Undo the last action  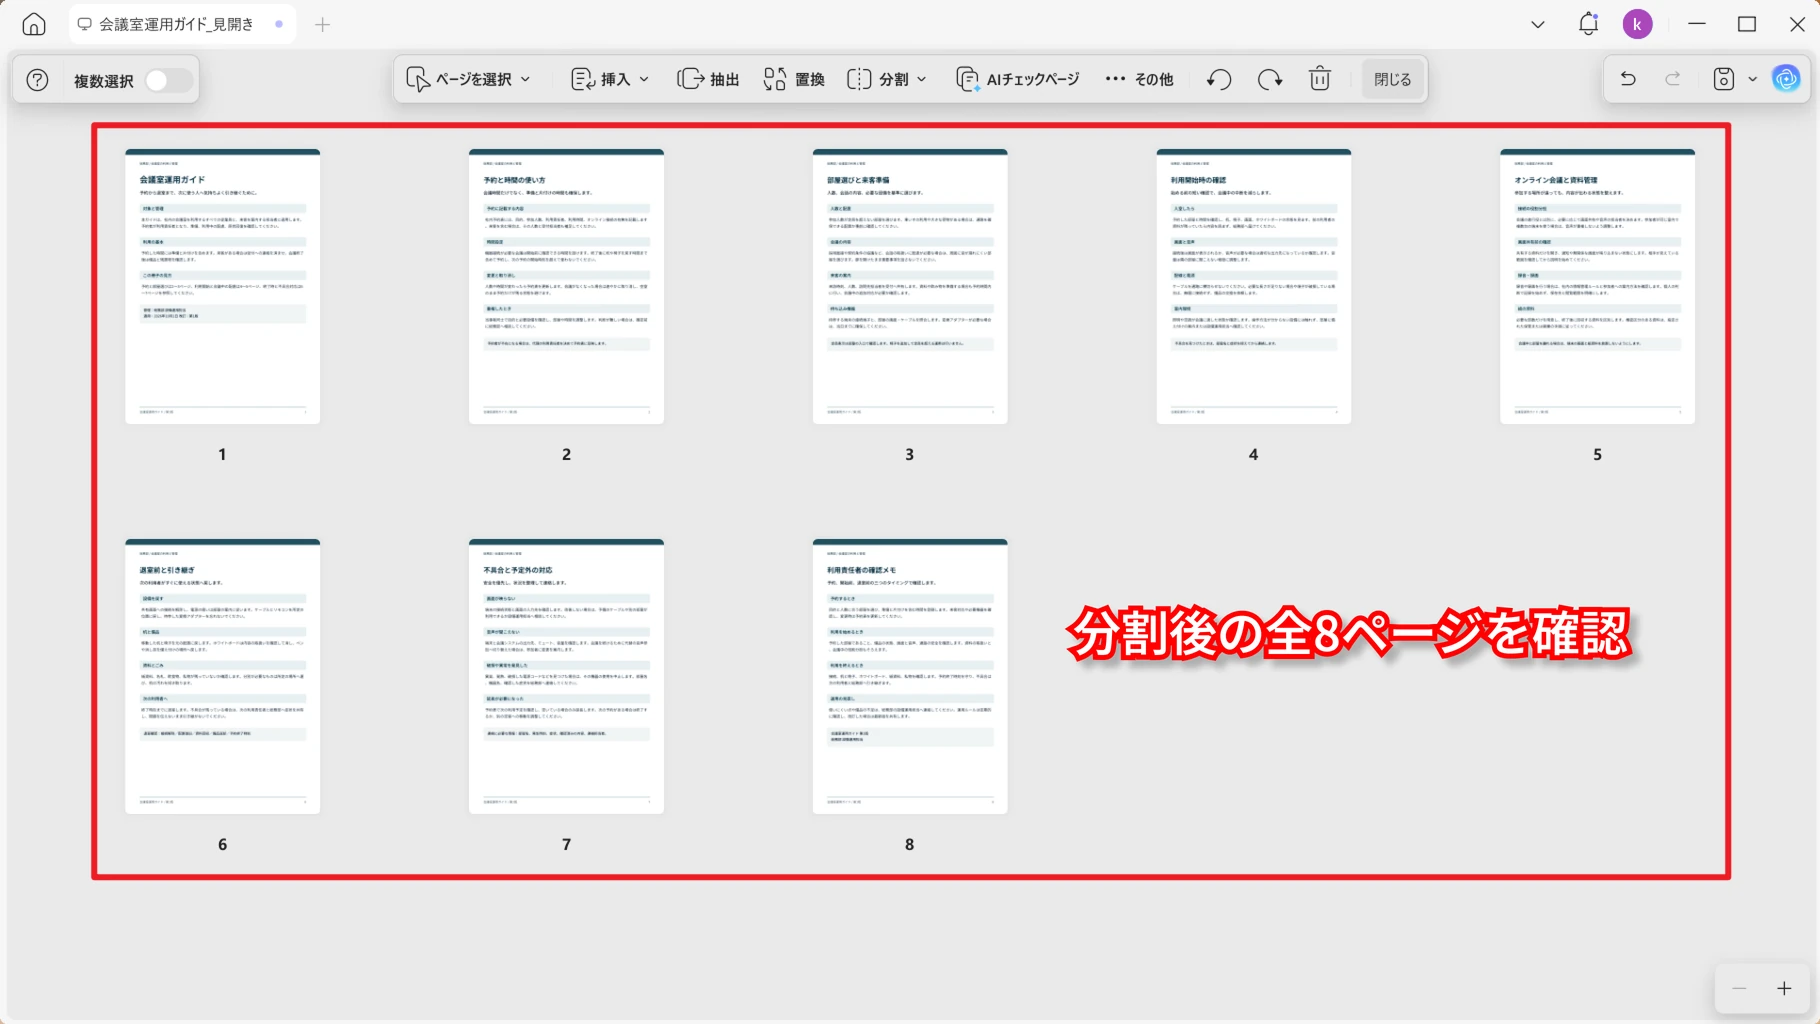click(1628, 79)
